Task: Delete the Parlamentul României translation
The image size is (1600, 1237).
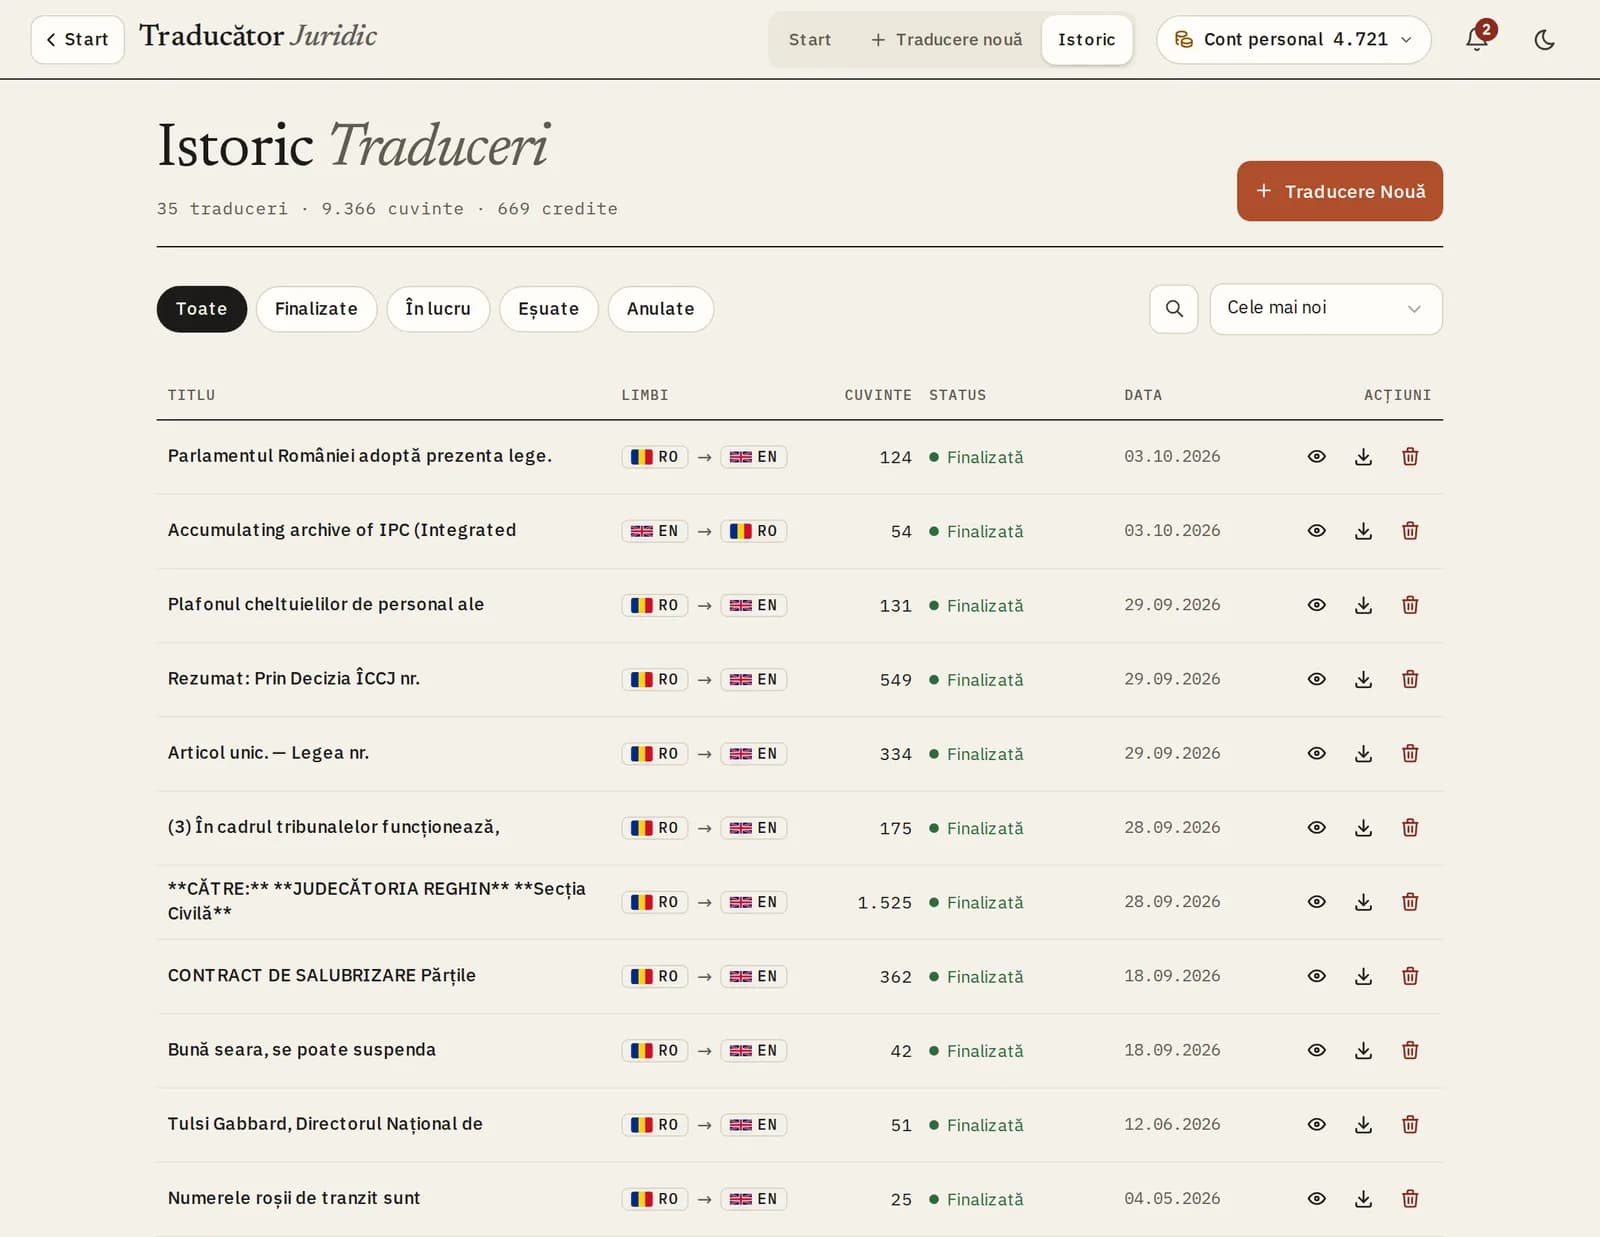Action: (1410, 457)
